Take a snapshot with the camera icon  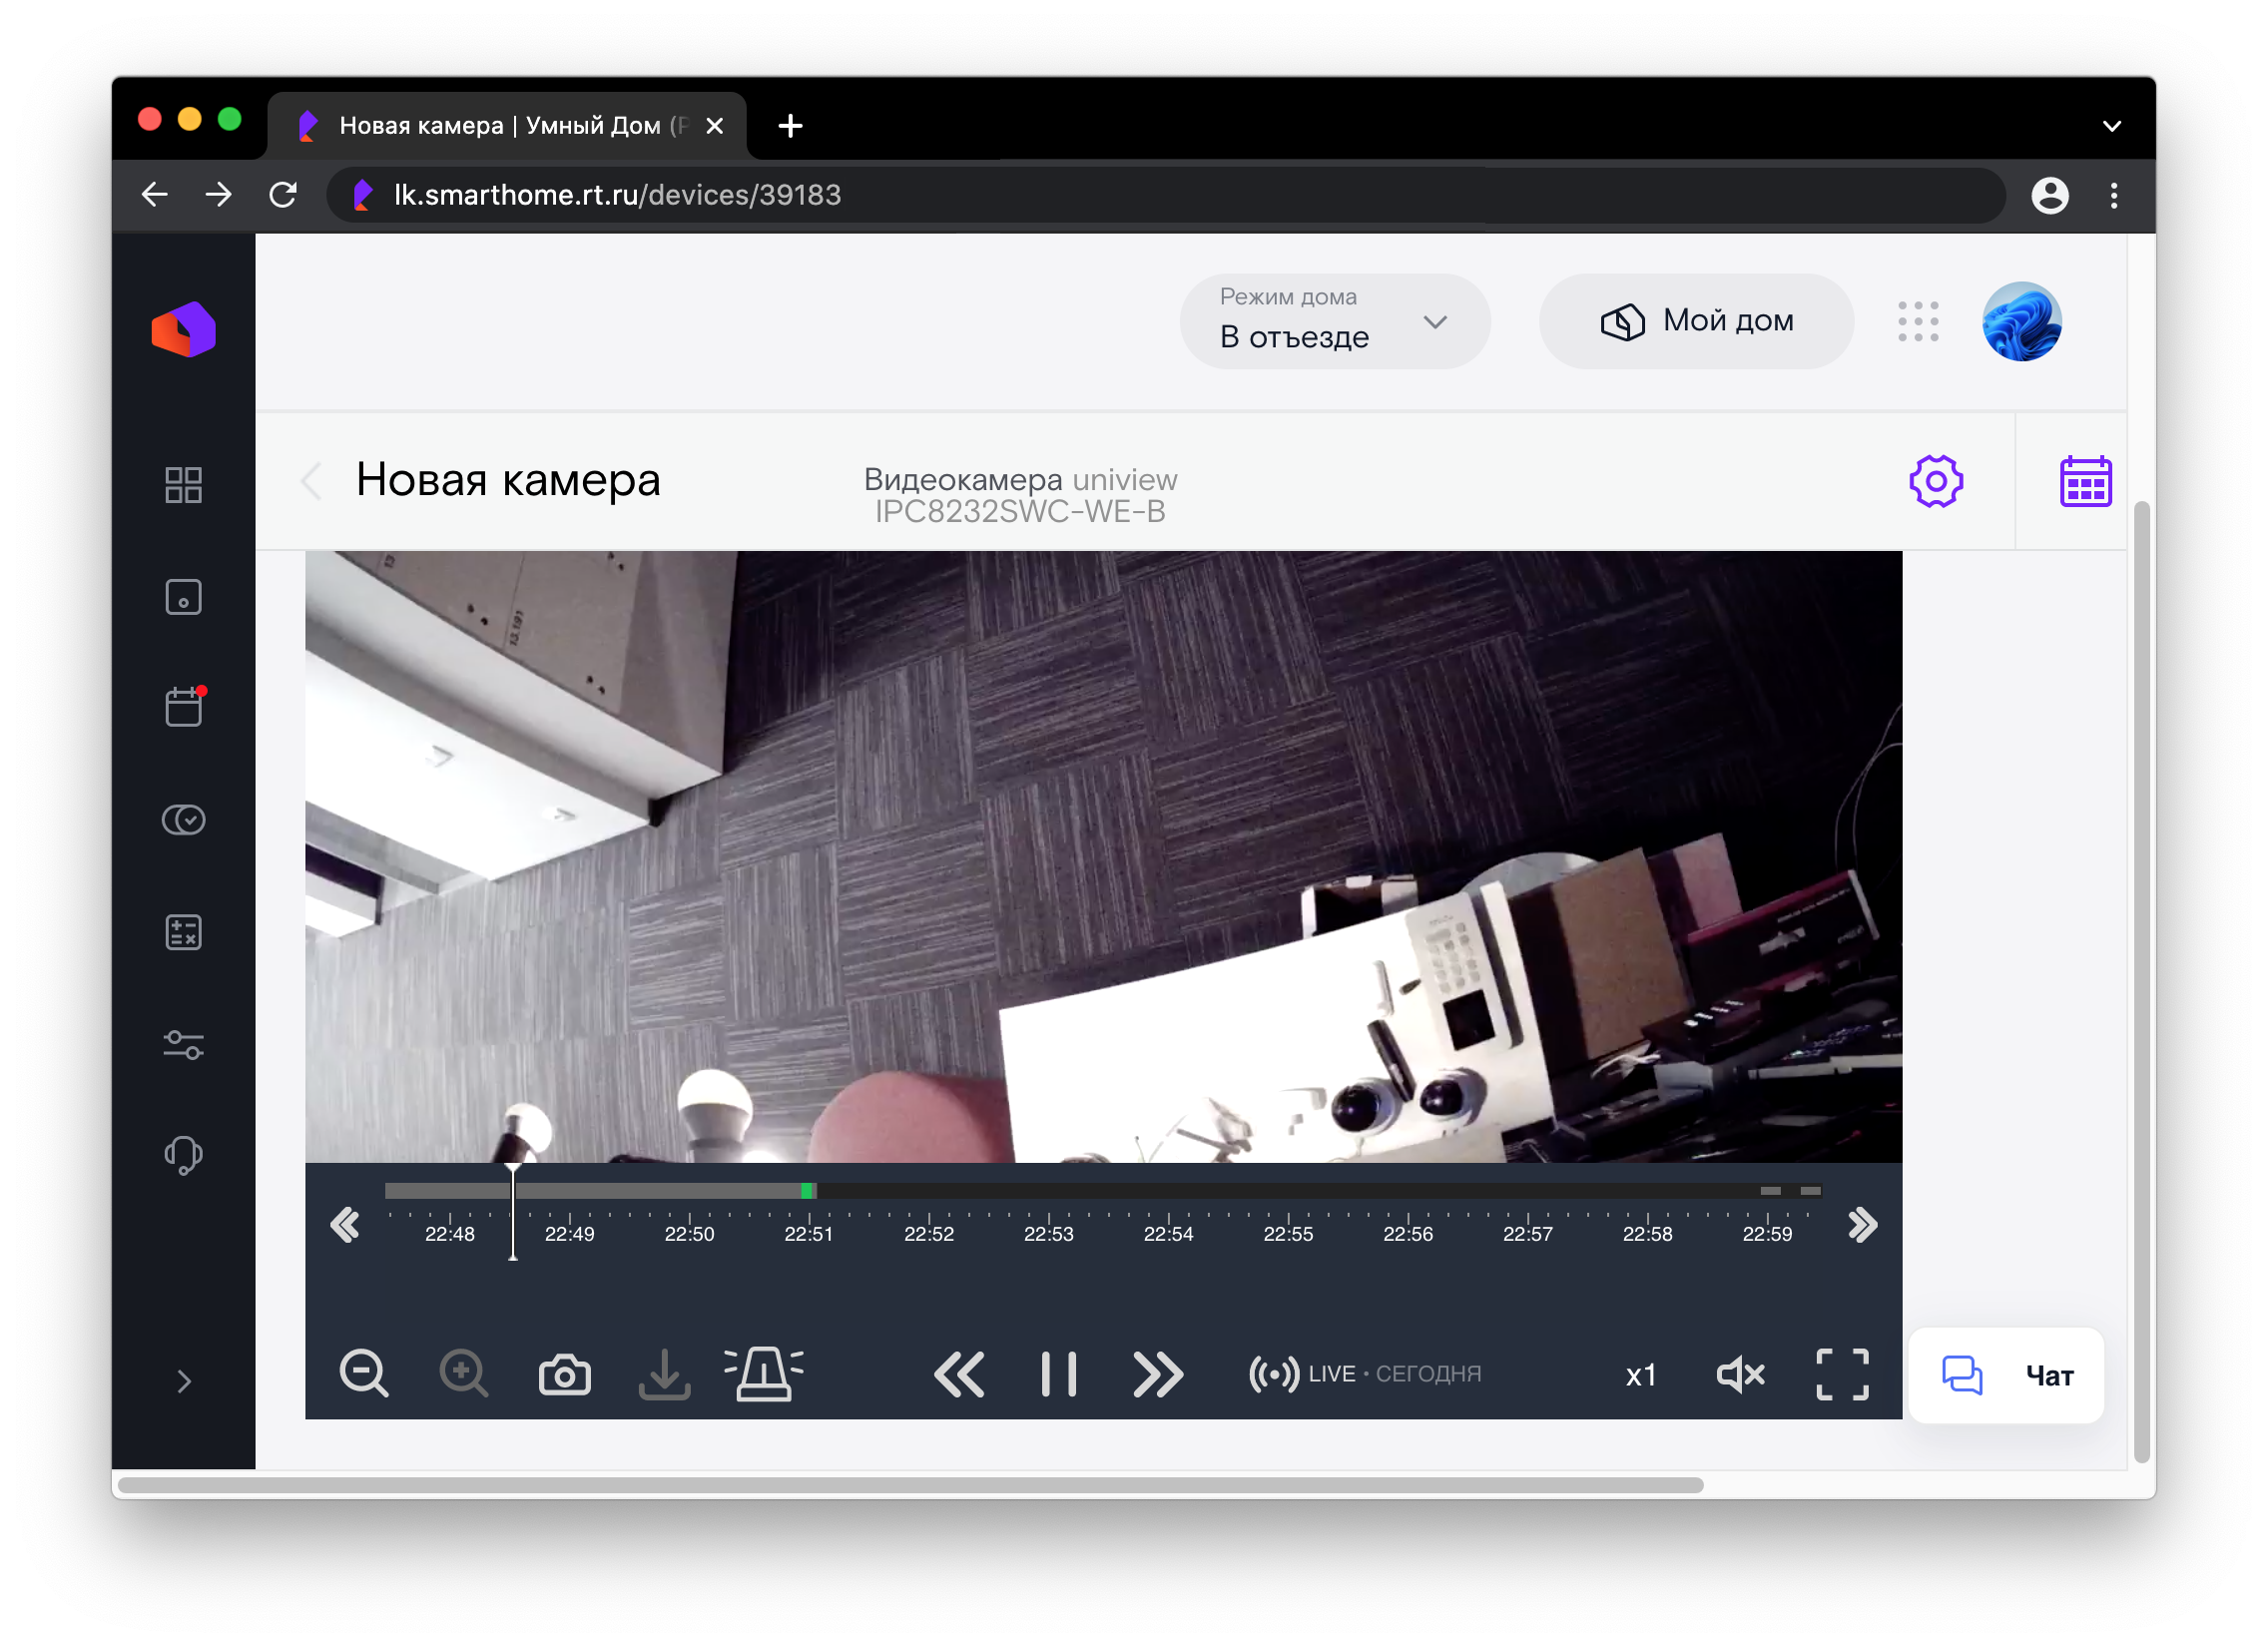564,1375
